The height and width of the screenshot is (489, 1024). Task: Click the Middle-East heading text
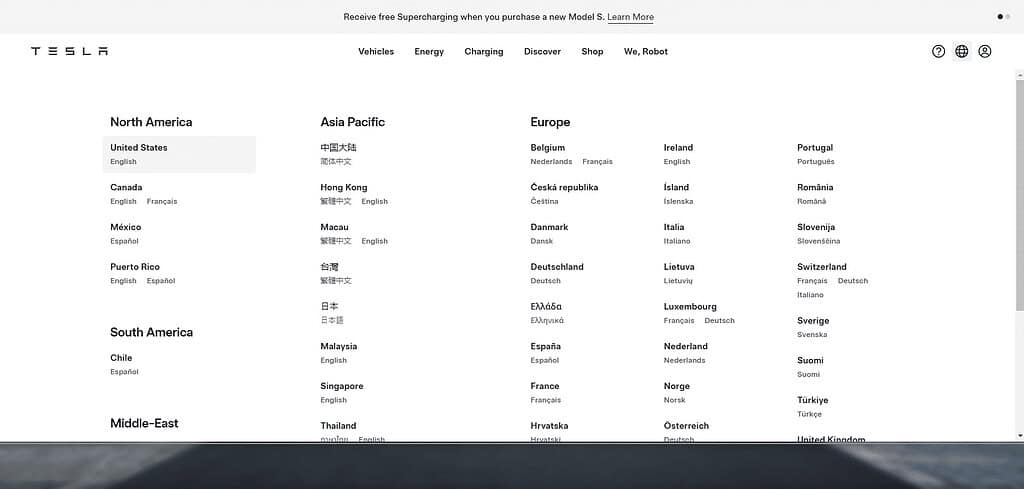[x=144, y=424]
